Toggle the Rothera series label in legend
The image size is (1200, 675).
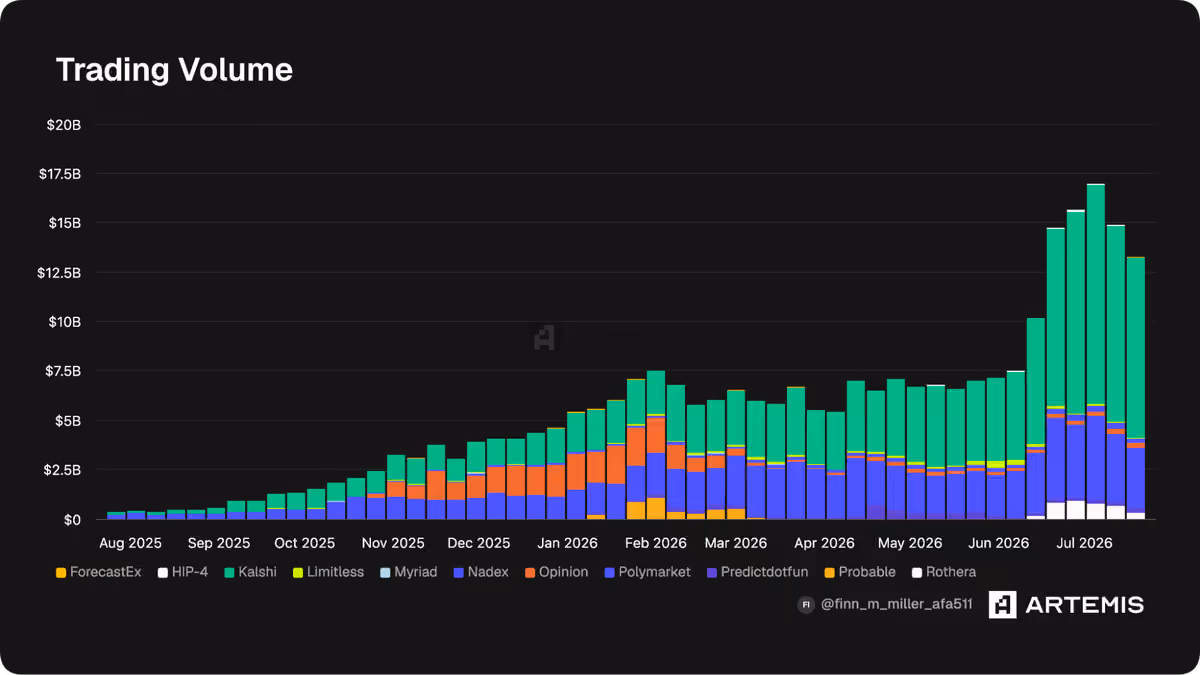click(951, 573)
